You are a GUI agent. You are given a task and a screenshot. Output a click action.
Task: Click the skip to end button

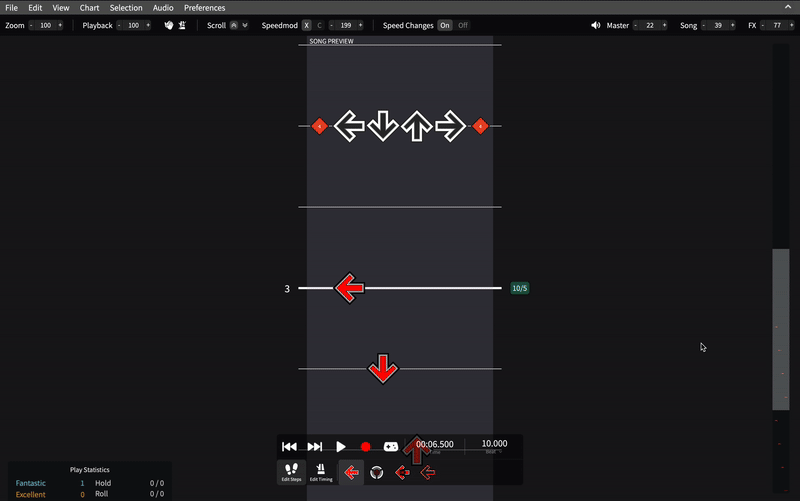click(x=315, y=447)
